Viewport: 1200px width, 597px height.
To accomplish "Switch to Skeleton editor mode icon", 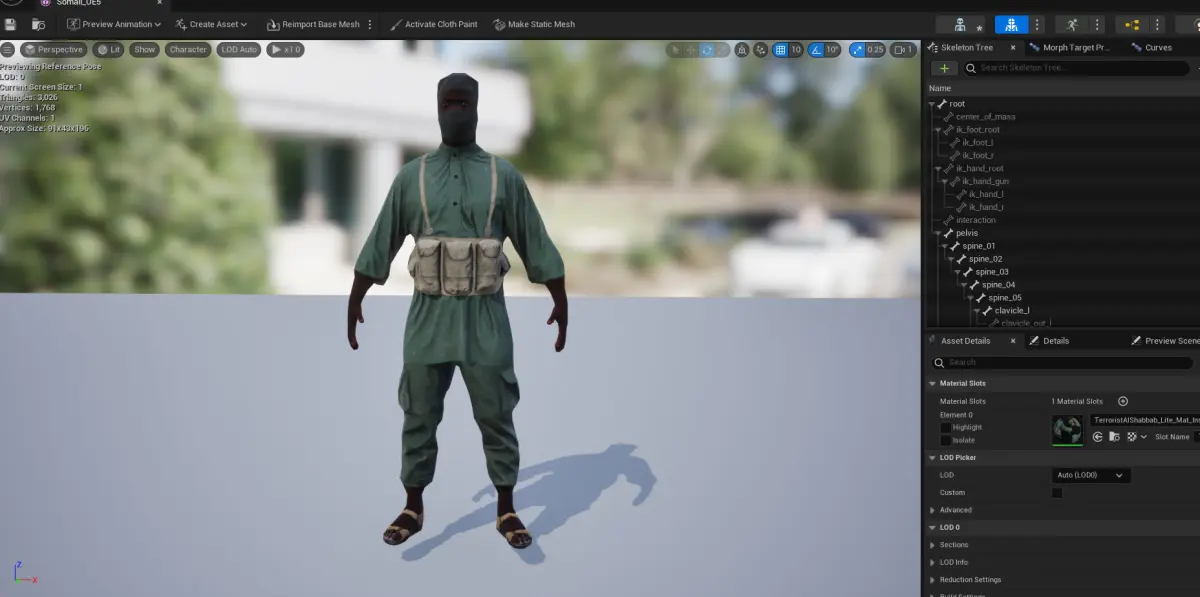I will (x=960, y=24).
